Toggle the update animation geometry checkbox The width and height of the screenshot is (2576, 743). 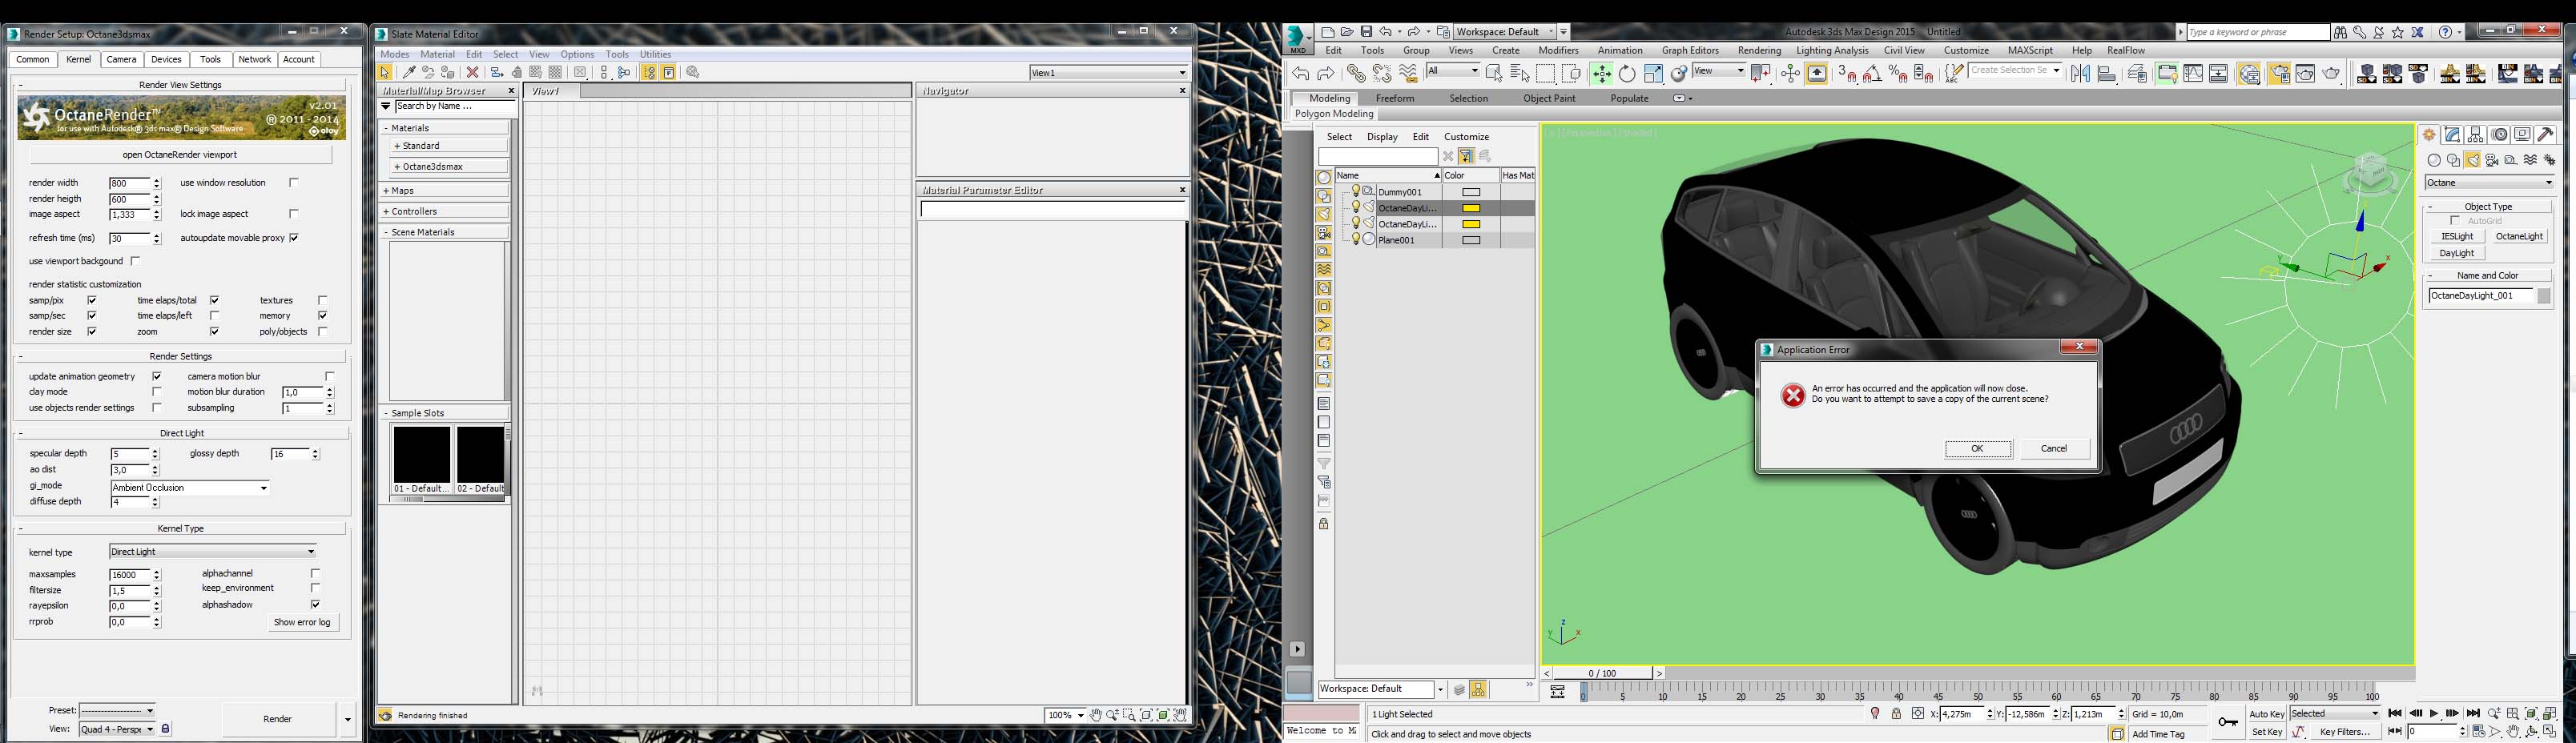[157, 377]
